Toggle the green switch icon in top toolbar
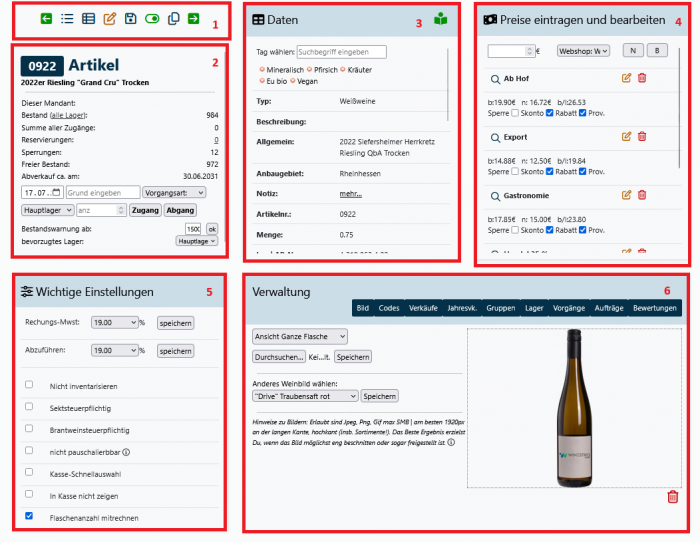700x542 pixels. pyautogui.click(x=152, y=19)
